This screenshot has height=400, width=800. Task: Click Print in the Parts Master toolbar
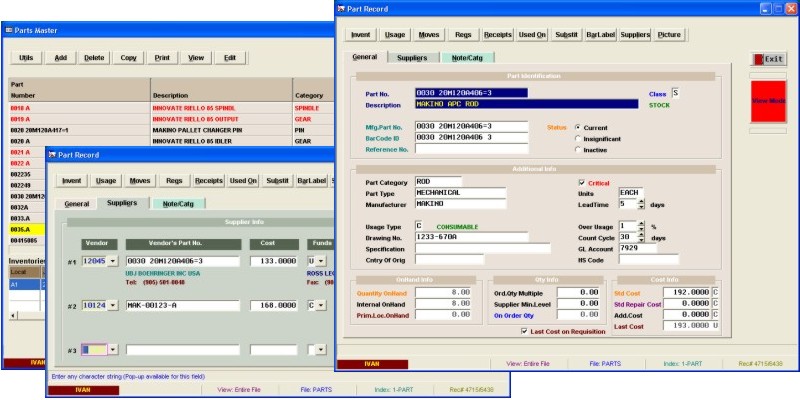coord(162,58)
